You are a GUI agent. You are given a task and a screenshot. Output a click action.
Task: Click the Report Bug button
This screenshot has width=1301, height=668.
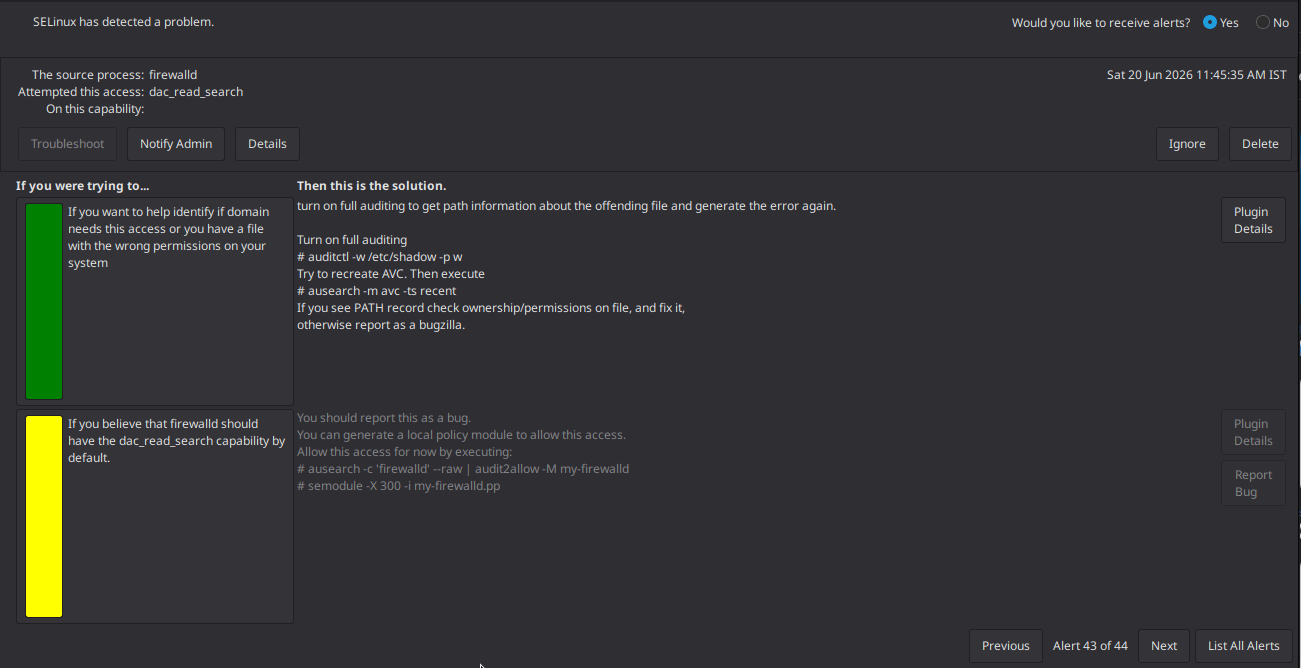(1253, 483)
